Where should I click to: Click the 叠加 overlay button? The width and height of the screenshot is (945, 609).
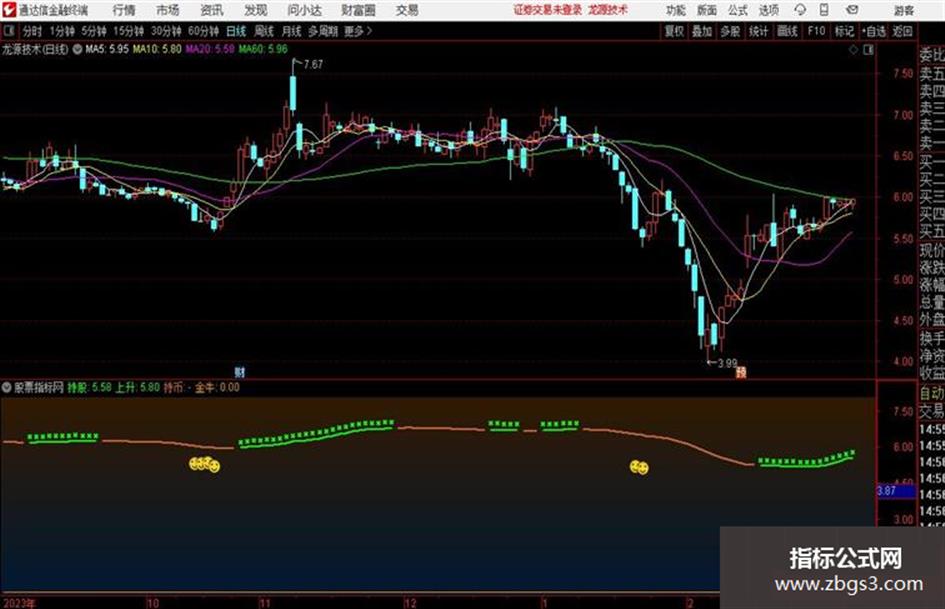[702, 31]
